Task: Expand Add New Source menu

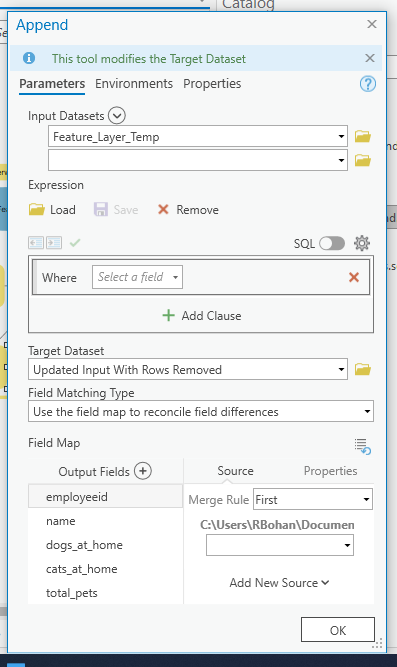Action: tap(279, 583)
